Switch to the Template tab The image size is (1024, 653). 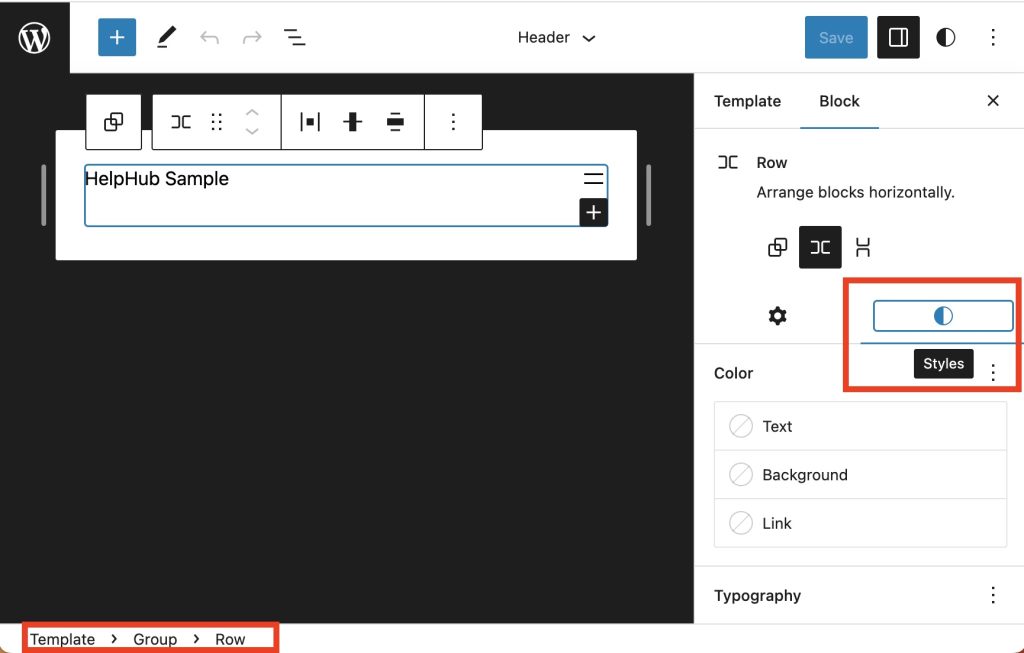pos(747,101)
